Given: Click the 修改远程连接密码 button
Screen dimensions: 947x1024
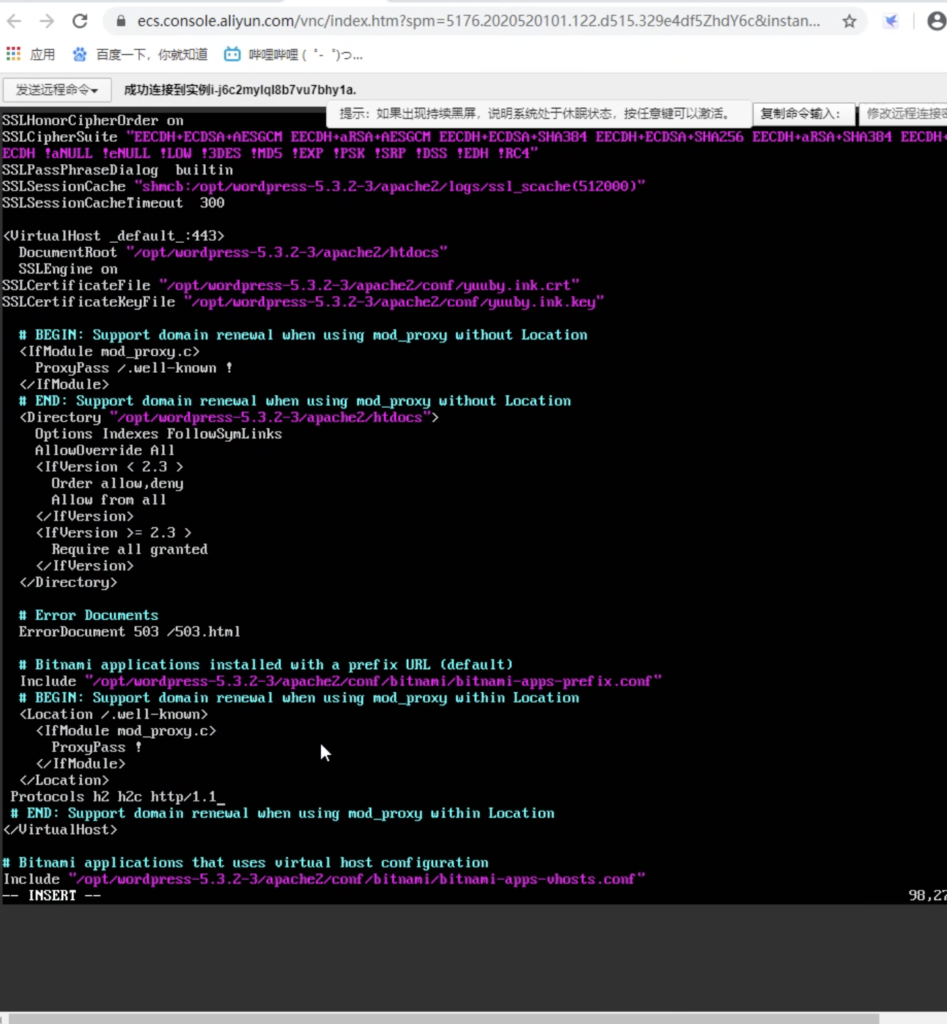Looking at the screenshot, I should pyautogui.click(x=904, y=114).
